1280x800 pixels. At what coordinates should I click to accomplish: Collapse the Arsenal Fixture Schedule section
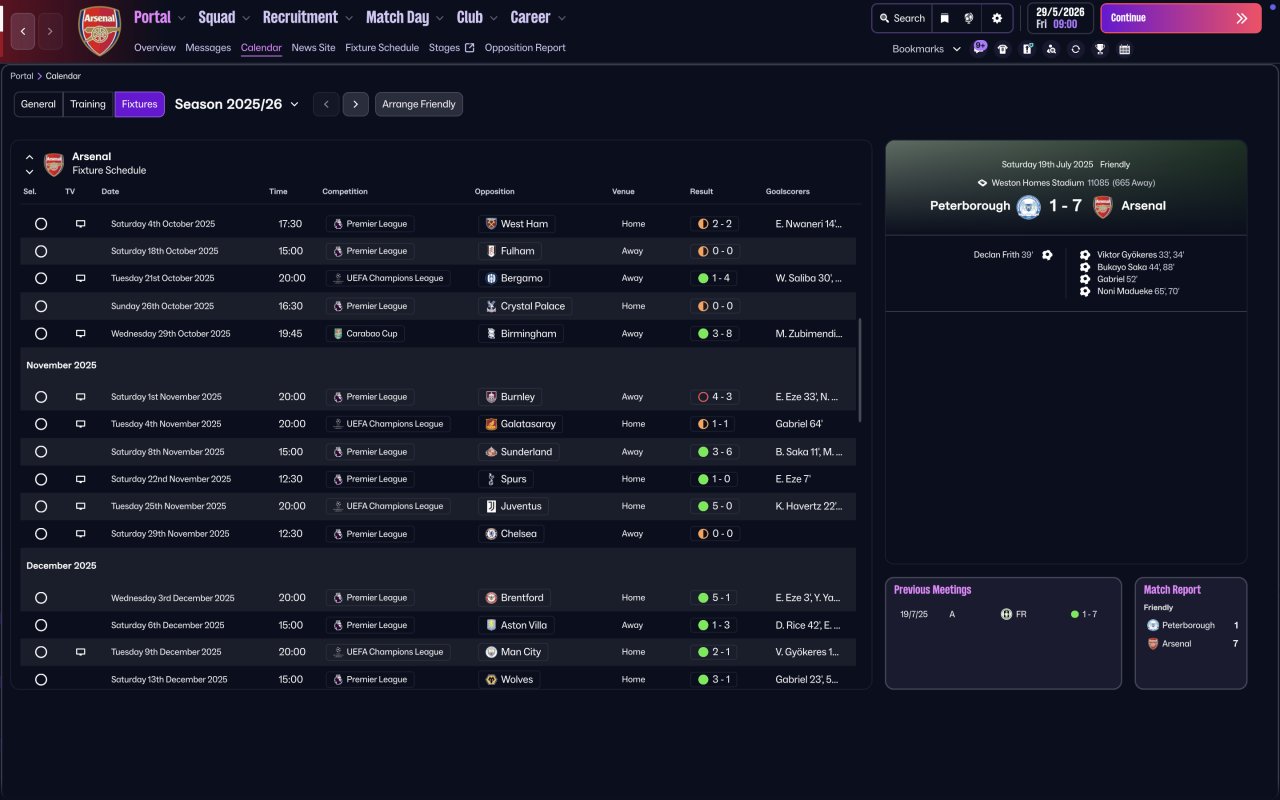(x=29, y=157)
